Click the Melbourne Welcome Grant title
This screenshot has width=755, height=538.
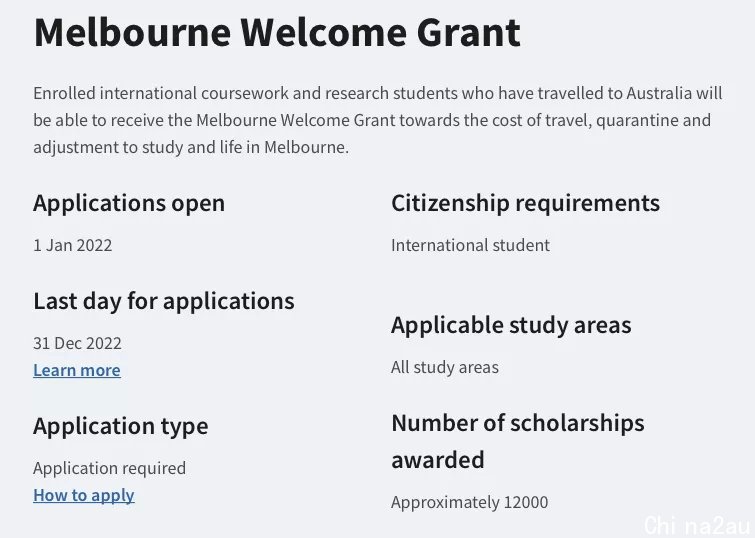277,32
